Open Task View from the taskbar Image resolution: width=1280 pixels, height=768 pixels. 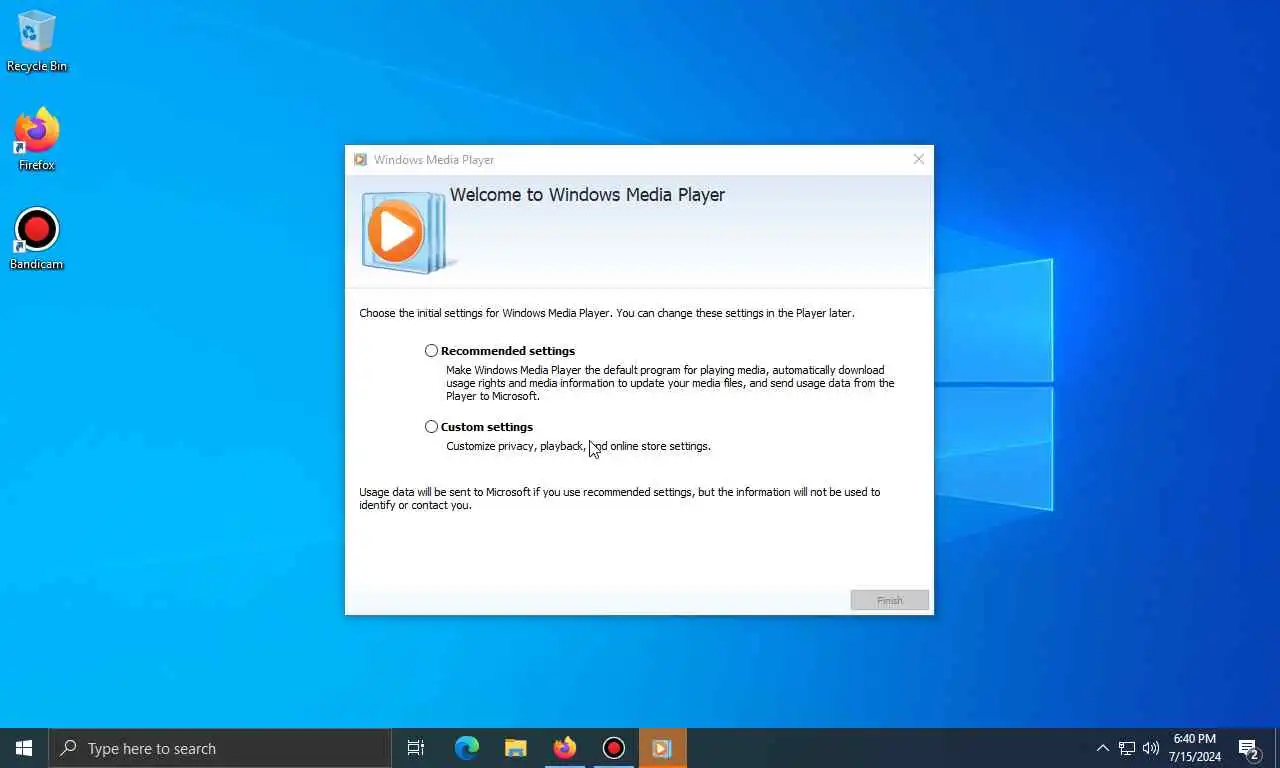416,748
